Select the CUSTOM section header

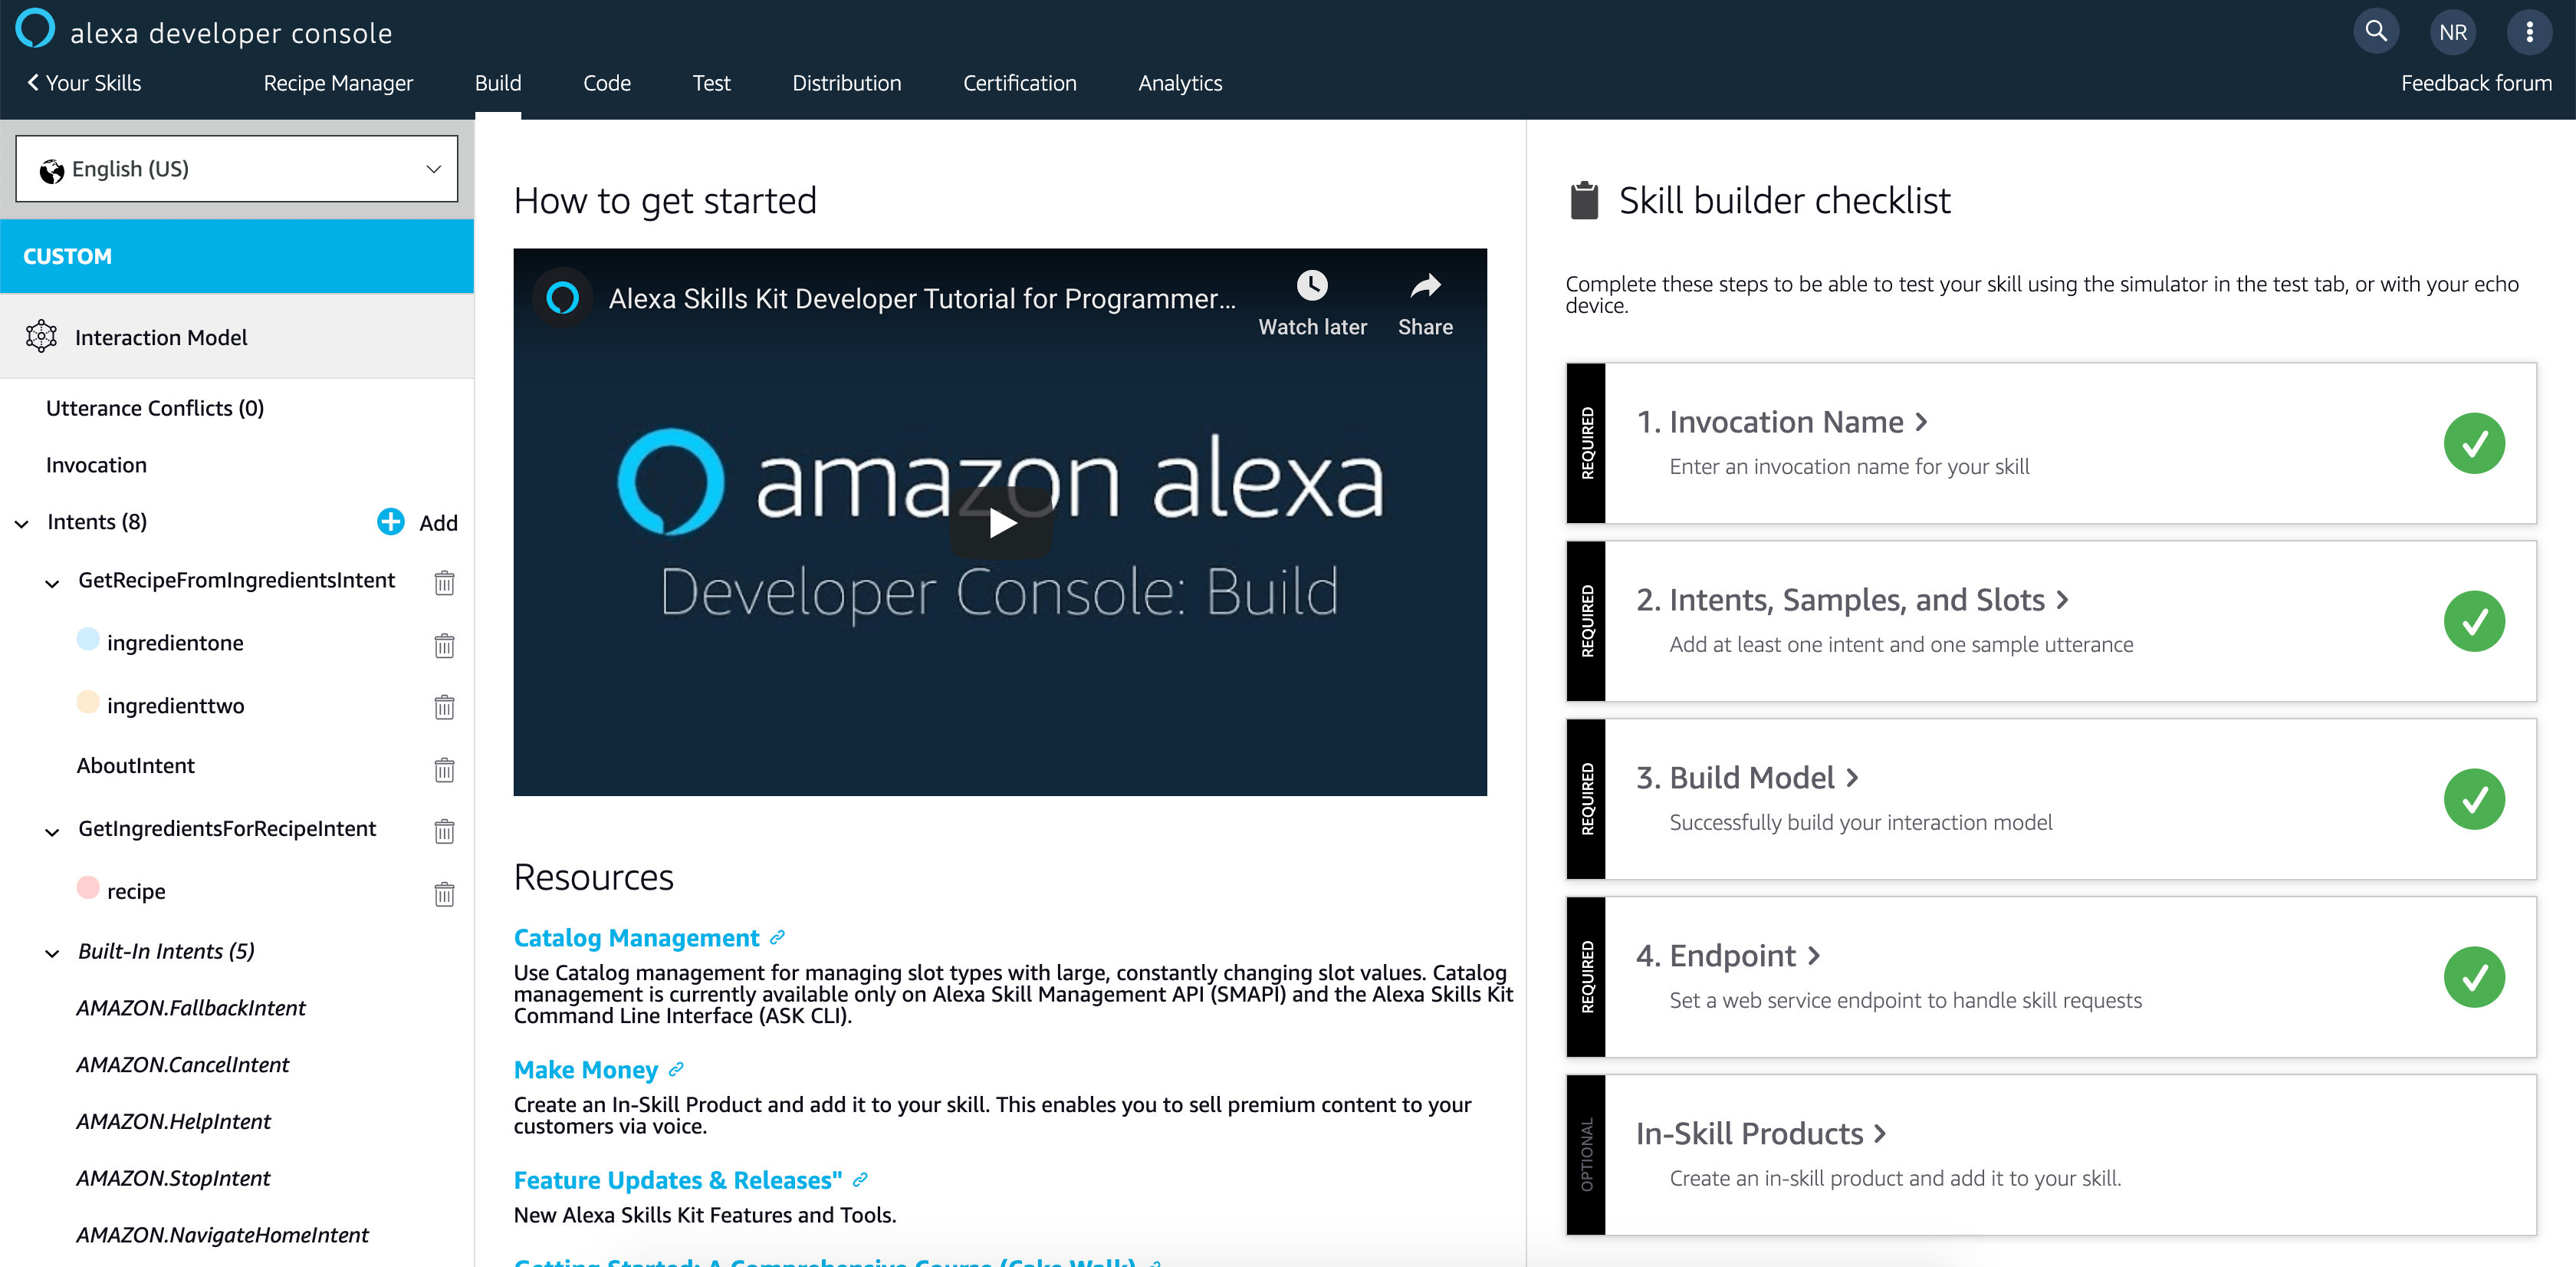pos(237,256)
